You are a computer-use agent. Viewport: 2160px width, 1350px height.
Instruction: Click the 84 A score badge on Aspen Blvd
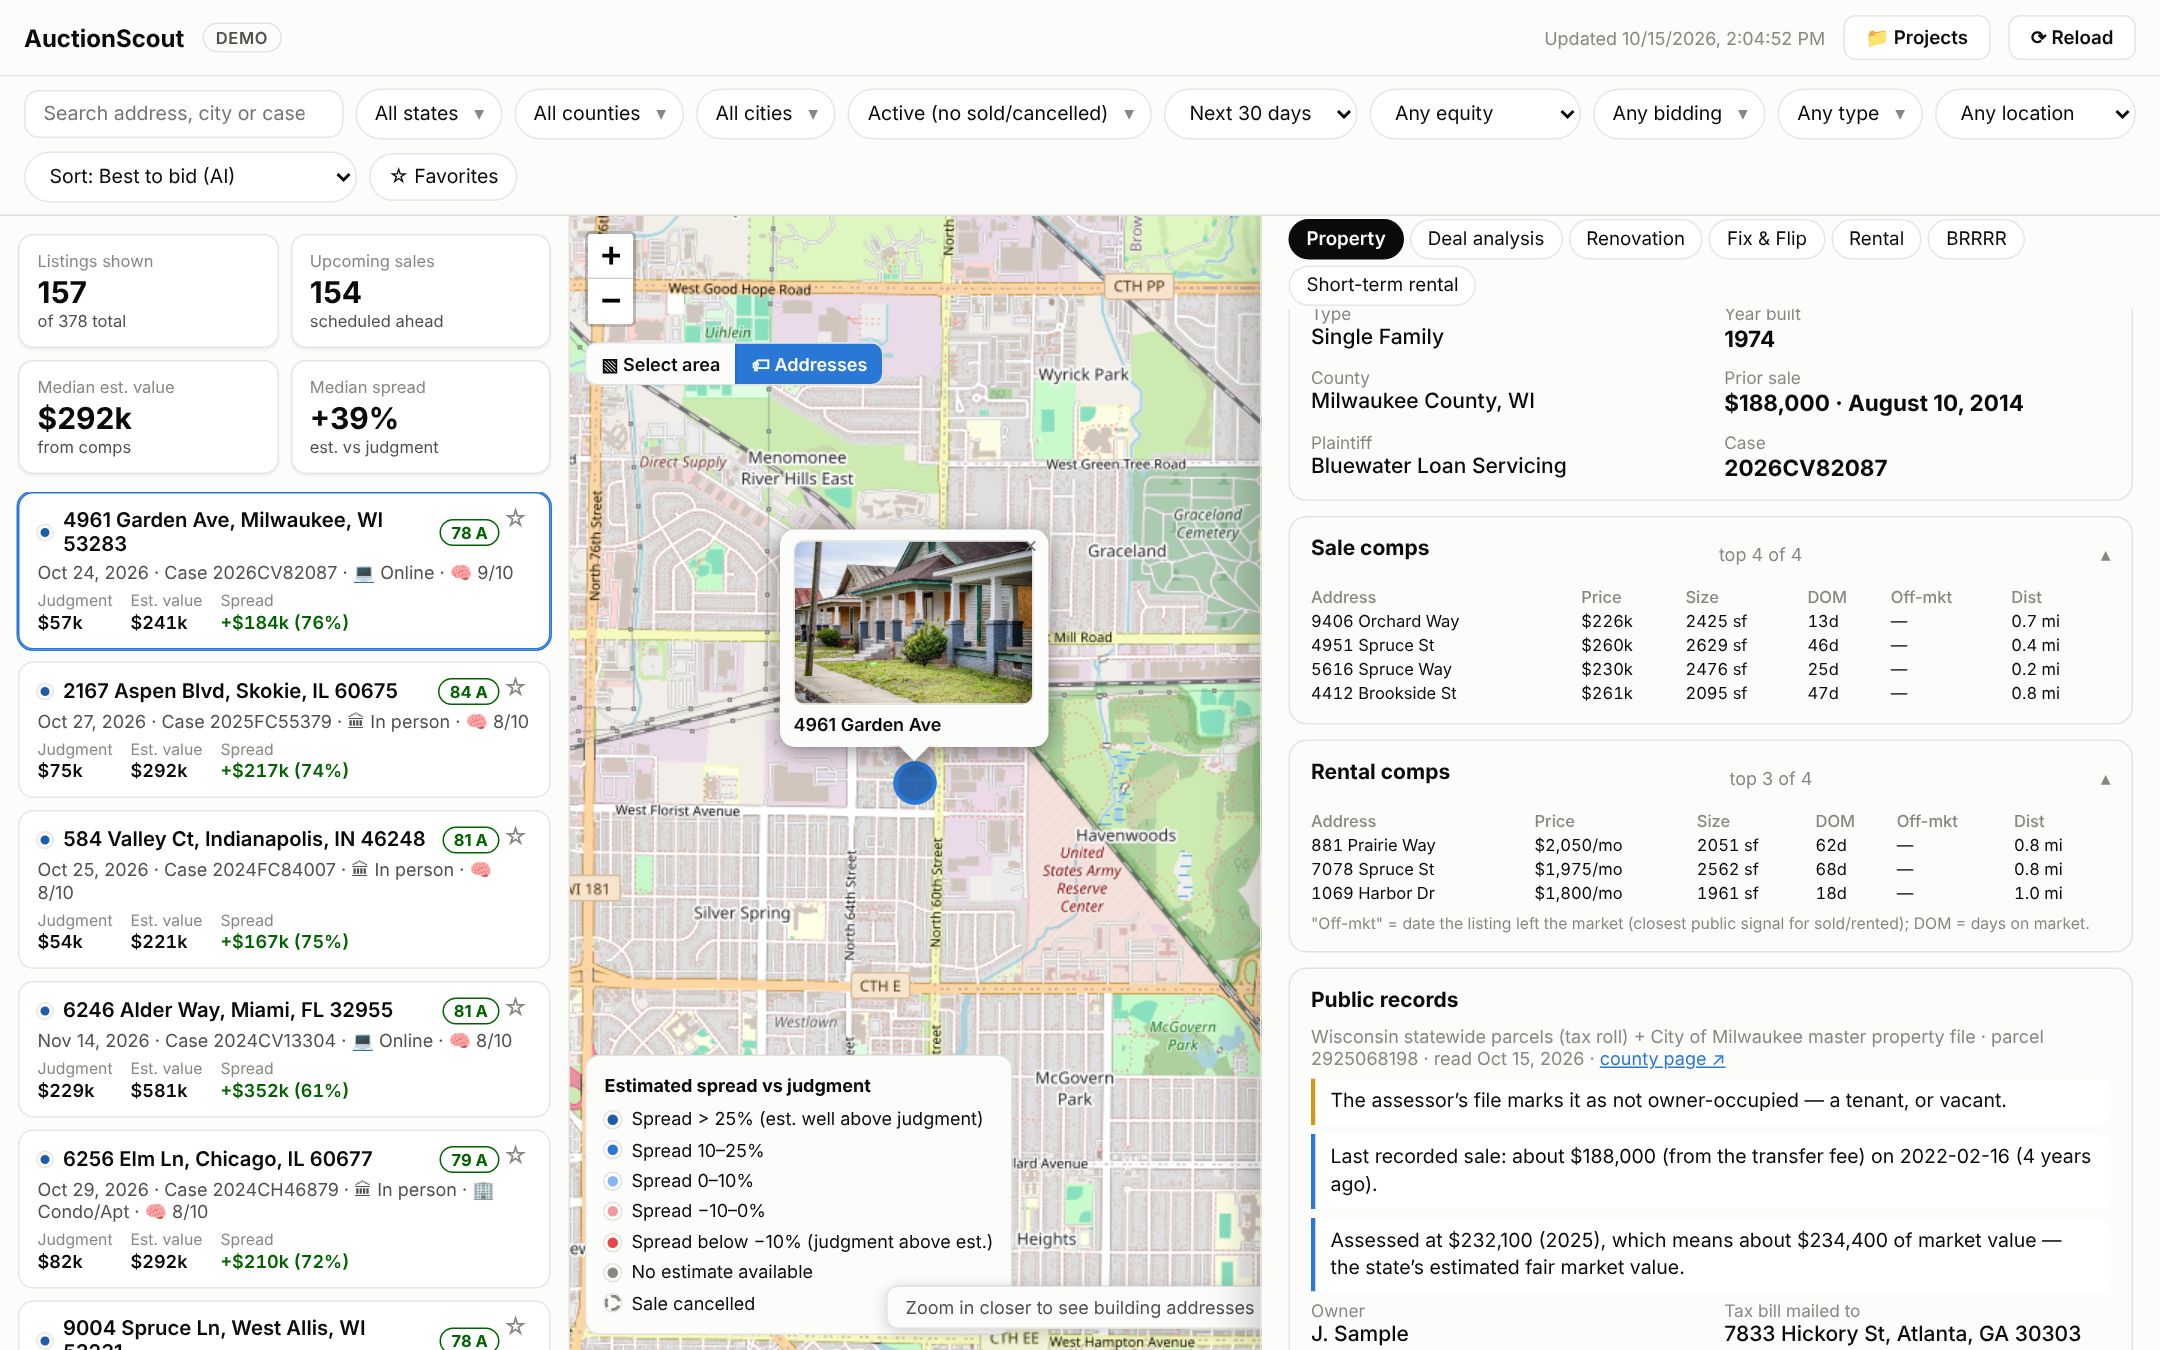(x=468, y=691)
